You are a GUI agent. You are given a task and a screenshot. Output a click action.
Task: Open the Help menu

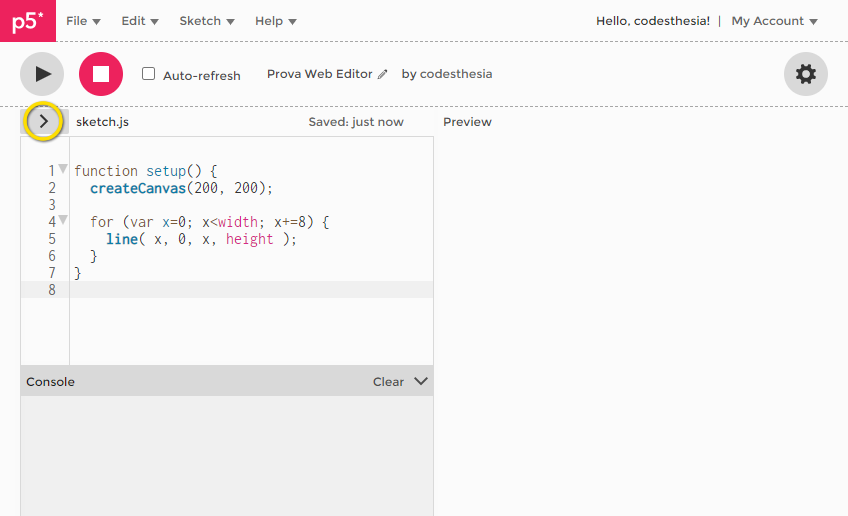pos(275,21)
